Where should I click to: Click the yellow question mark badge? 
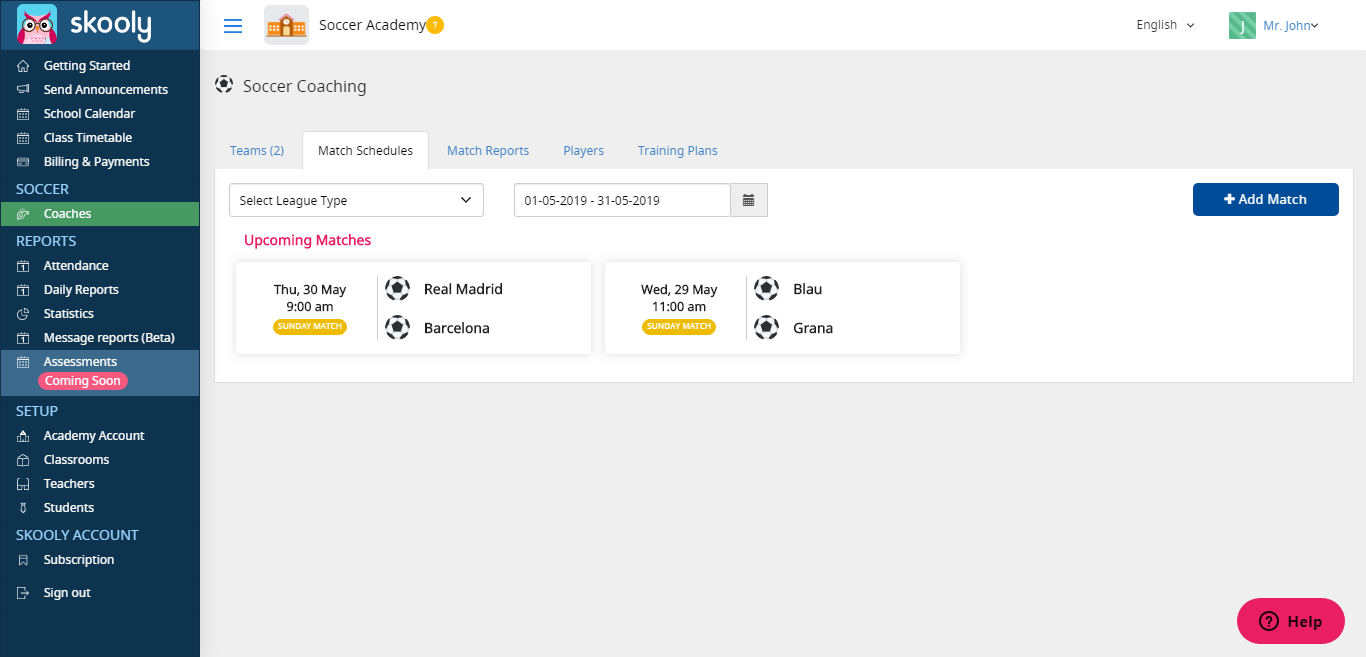[435, 26]
